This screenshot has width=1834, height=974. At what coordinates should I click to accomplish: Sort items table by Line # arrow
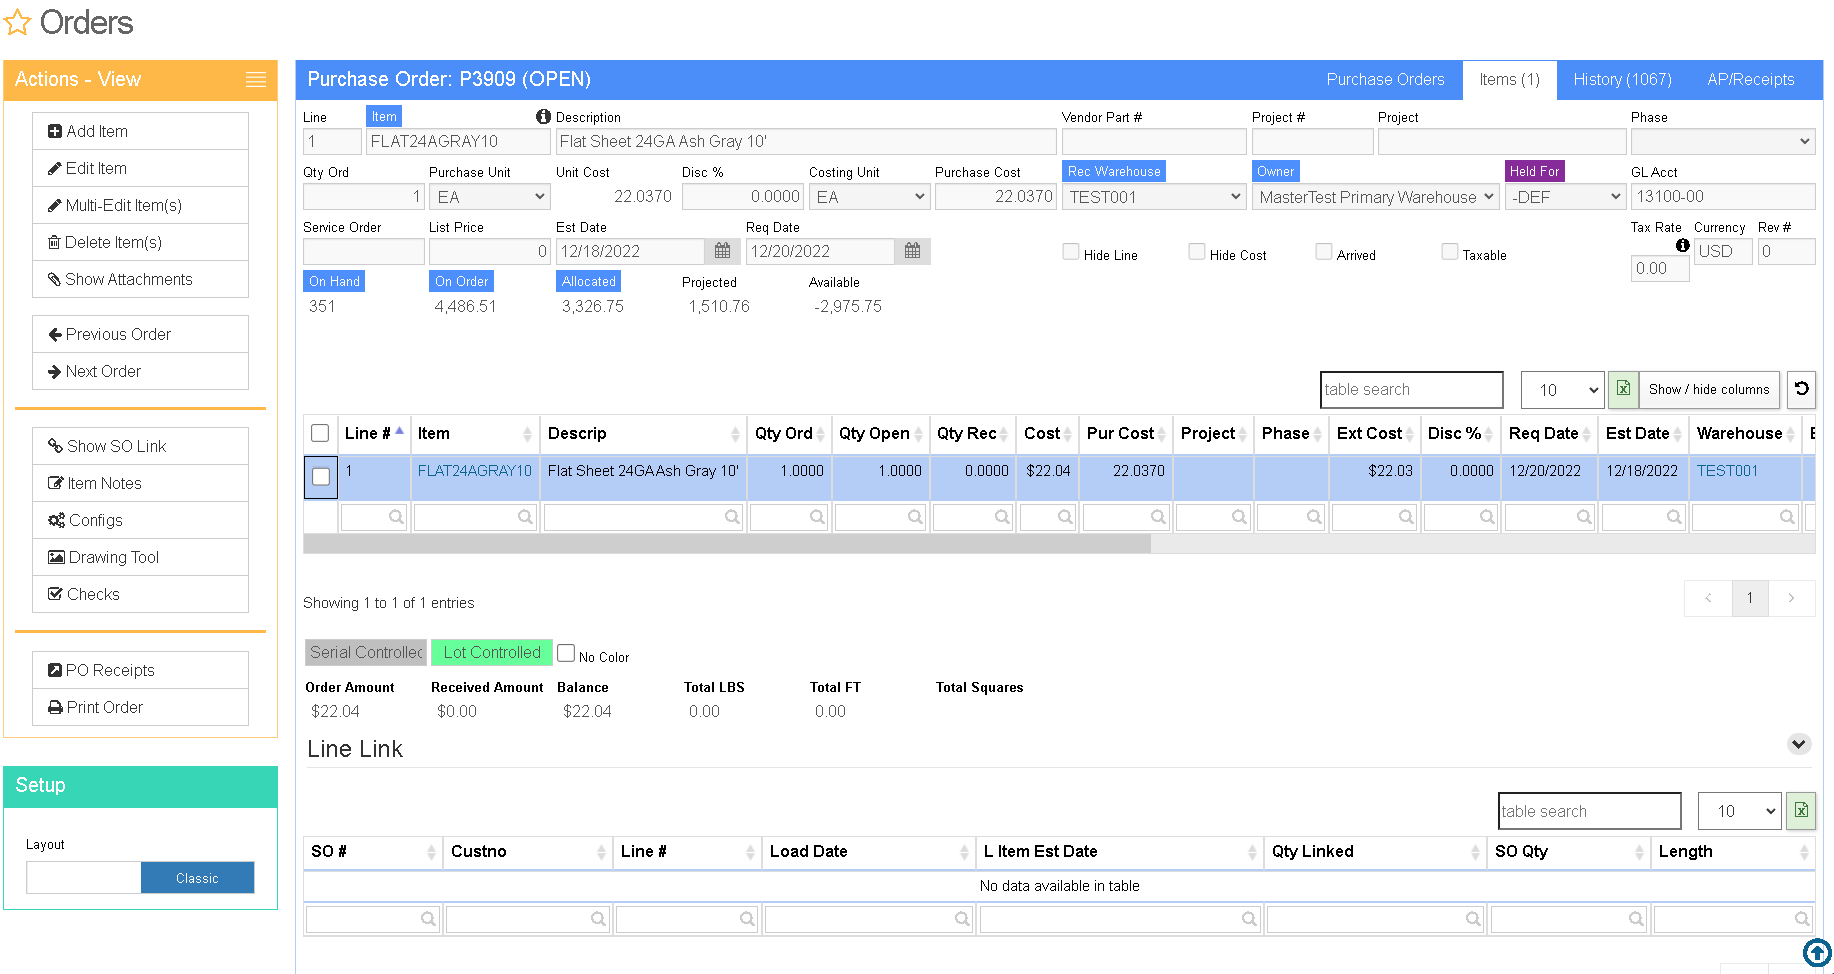[x=400, y=431]
